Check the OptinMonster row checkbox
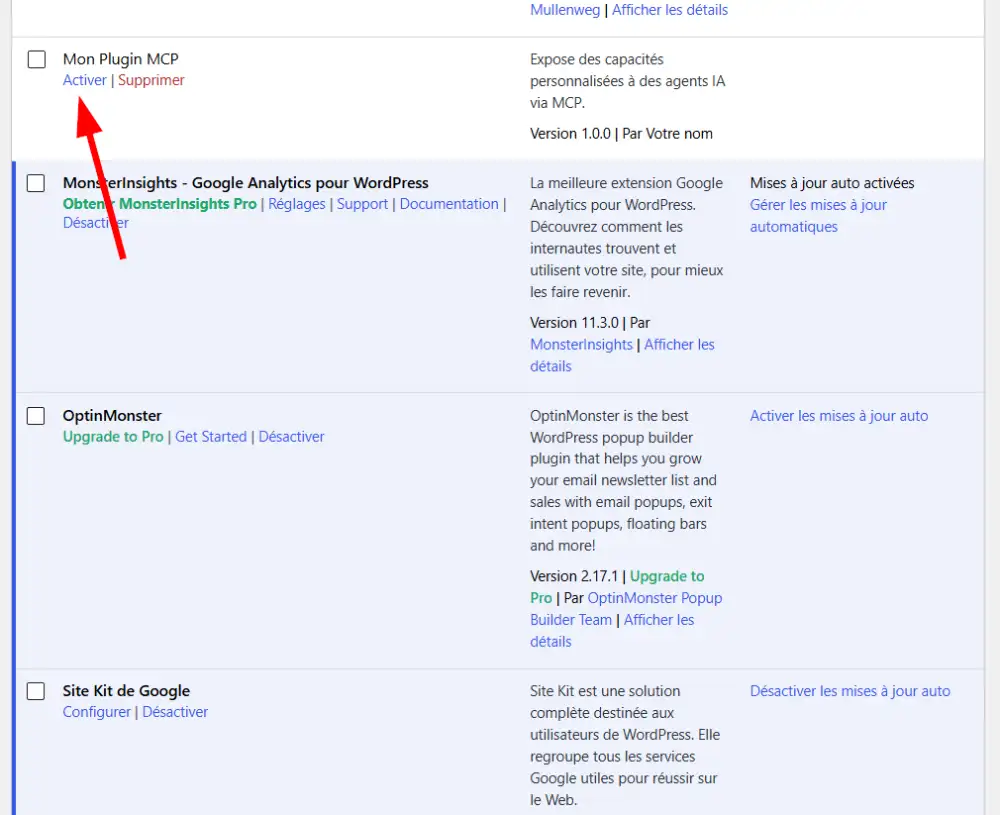Viewport: 1000px width, 815px height. [36, 416]
